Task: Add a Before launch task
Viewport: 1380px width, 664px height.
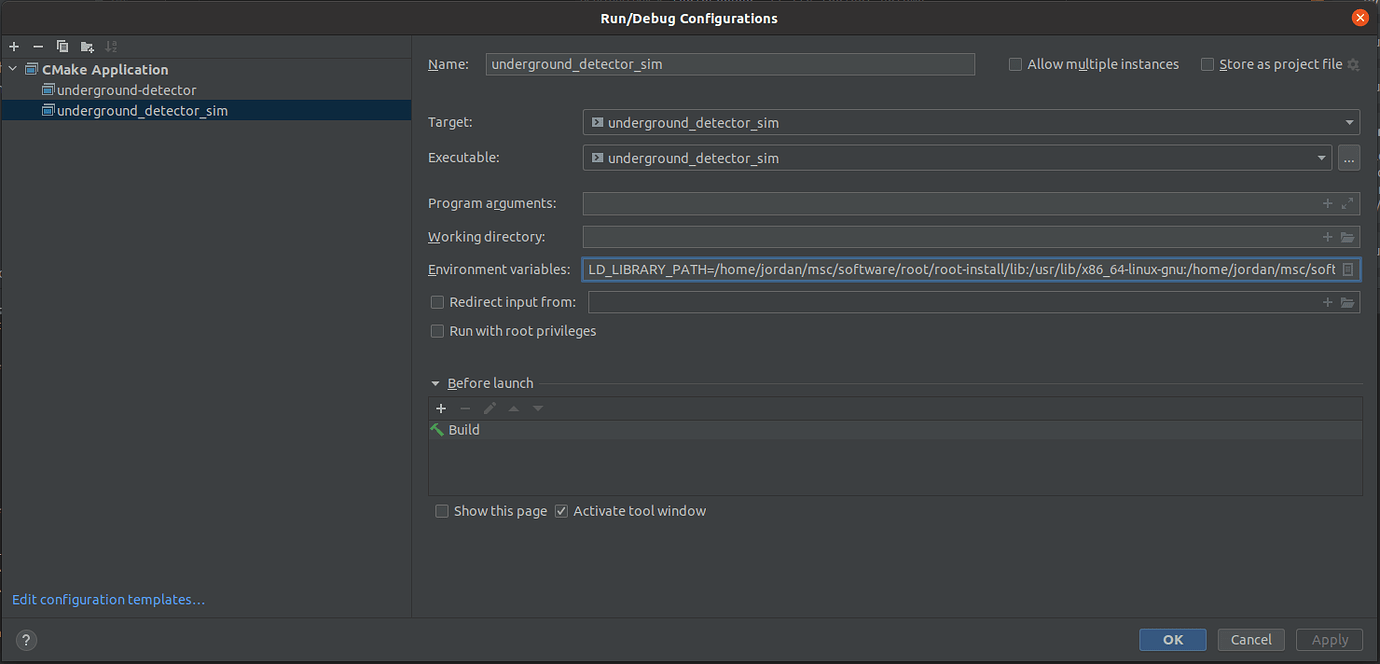Action: [x=440, y=408]
